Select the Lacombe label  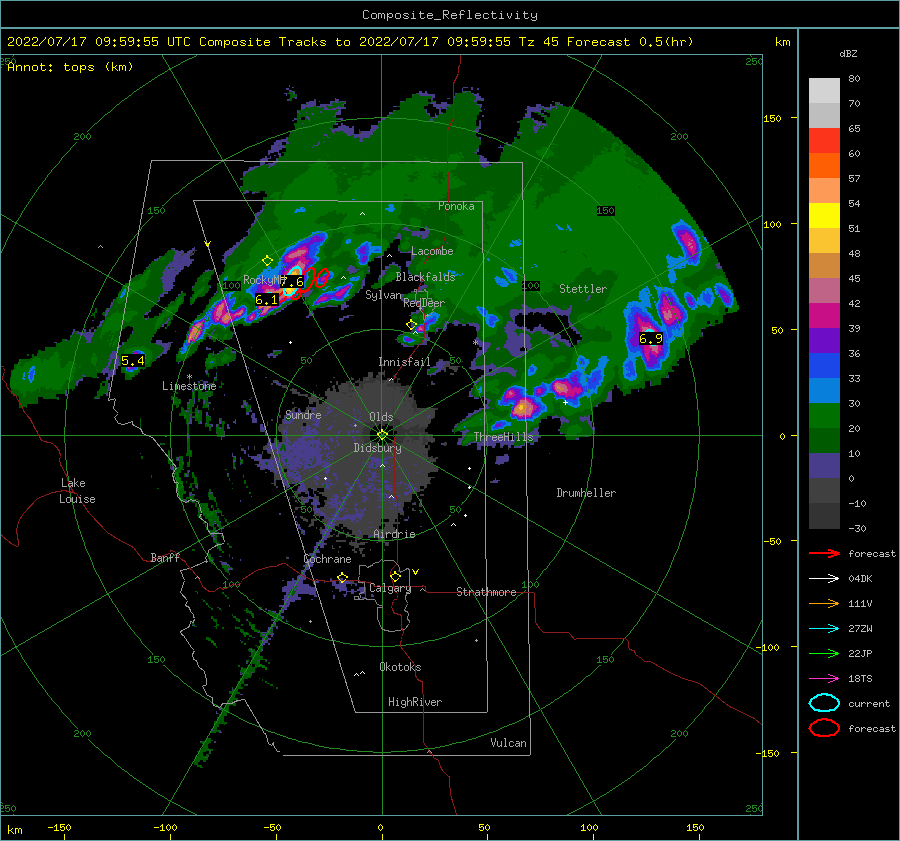[x=432, y=251]
